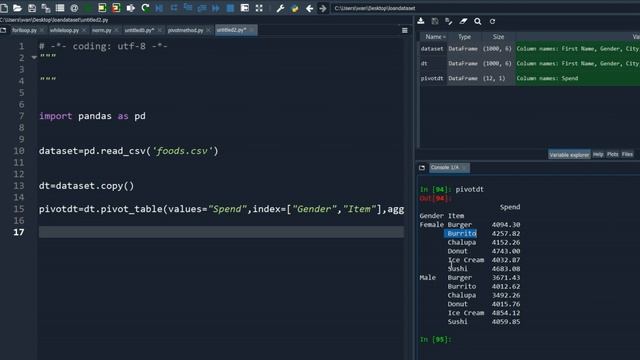Viewport: 640px width, 360px height.
Task: Toggle fullscreen mode icon
Action: 259,8
